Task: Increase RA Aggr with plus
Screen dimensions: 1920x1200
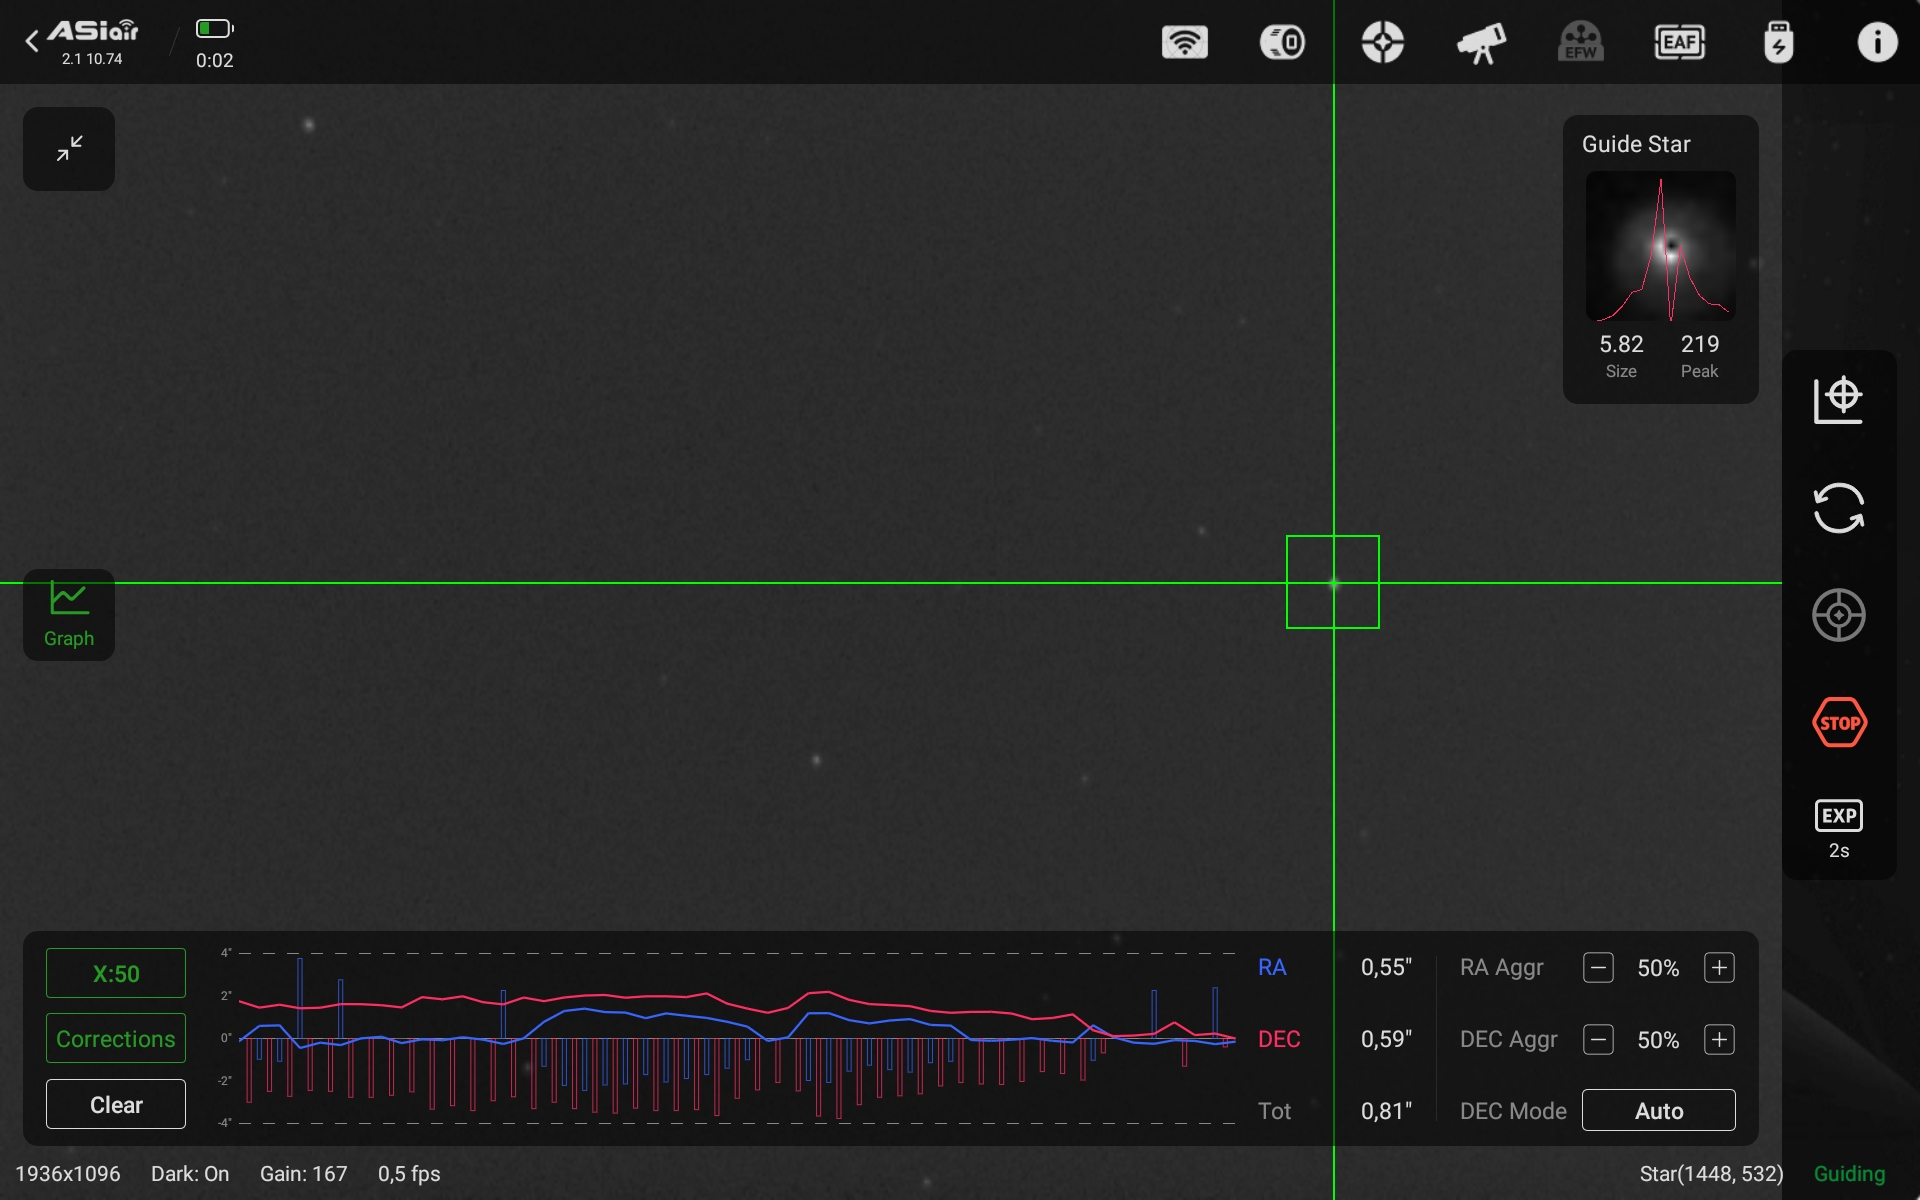Action: tap(1719, 968)
